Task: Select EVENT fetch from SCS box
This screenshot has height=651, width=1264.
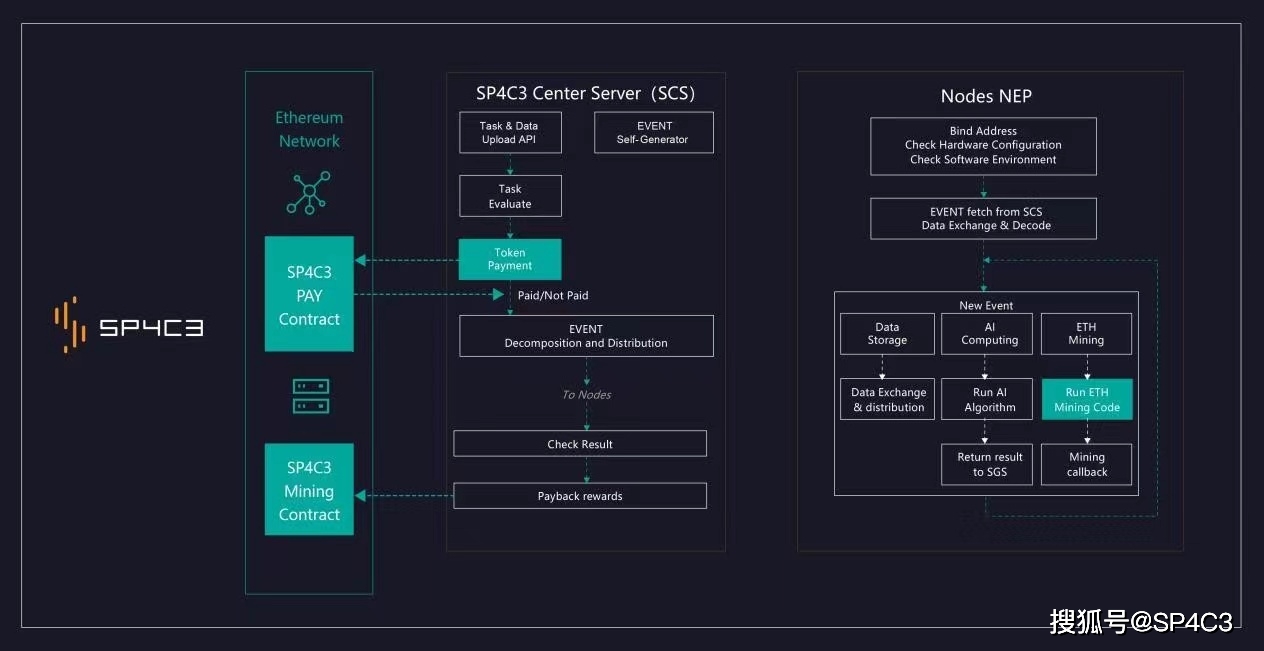Action: (983, 219)
